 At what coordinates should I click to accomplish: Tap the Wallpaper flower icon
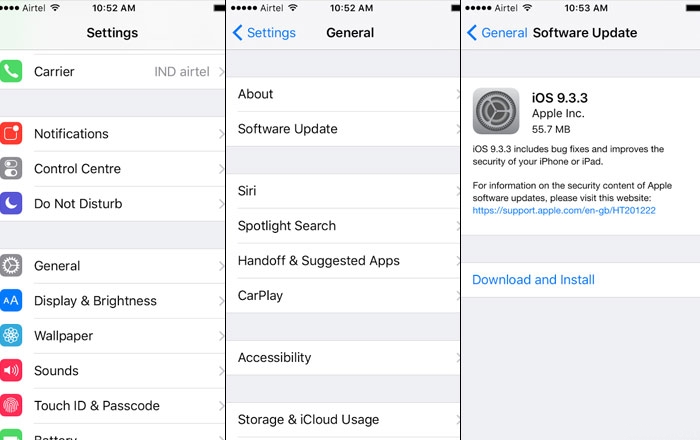pyautogui.click(x=11, y=335)
